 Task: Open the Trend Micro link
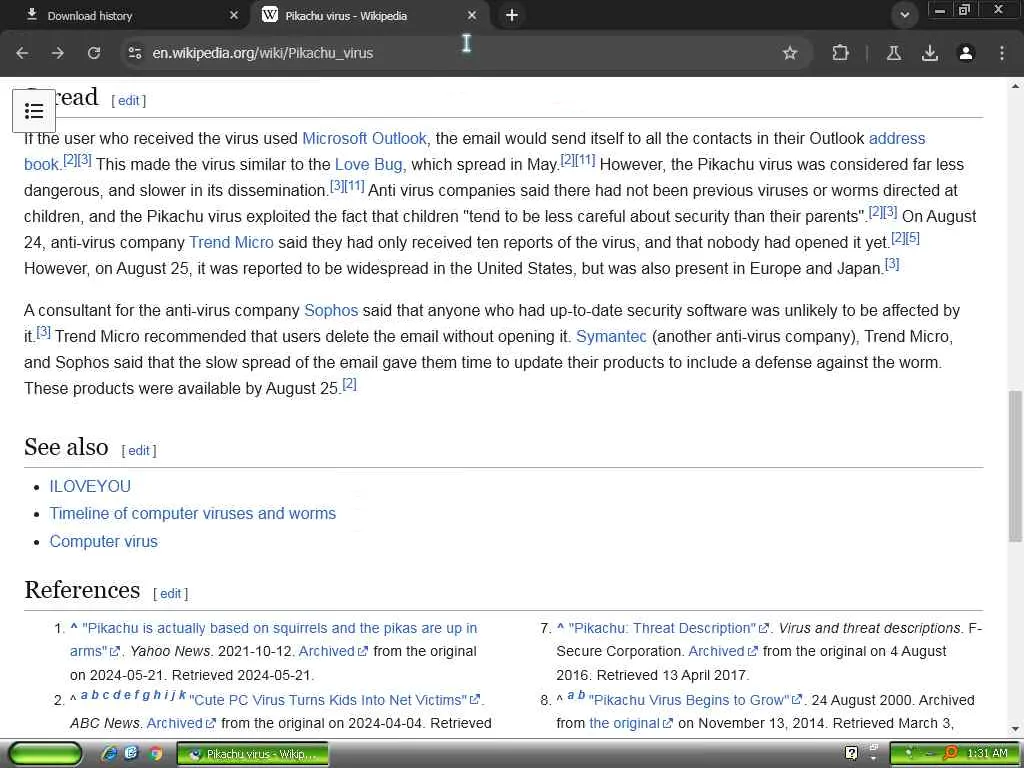(x=231, y=242)
